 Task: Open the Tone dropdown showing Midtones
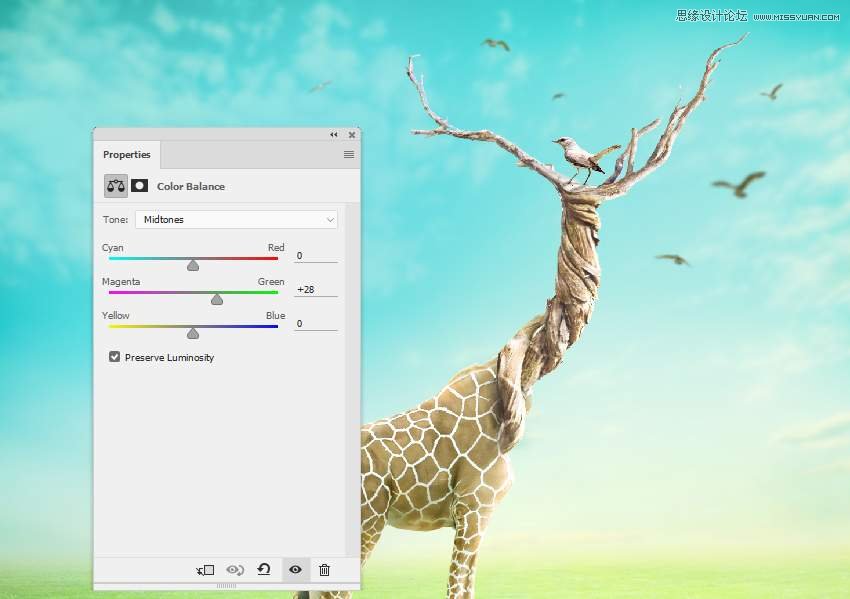[x=237, y=219]
